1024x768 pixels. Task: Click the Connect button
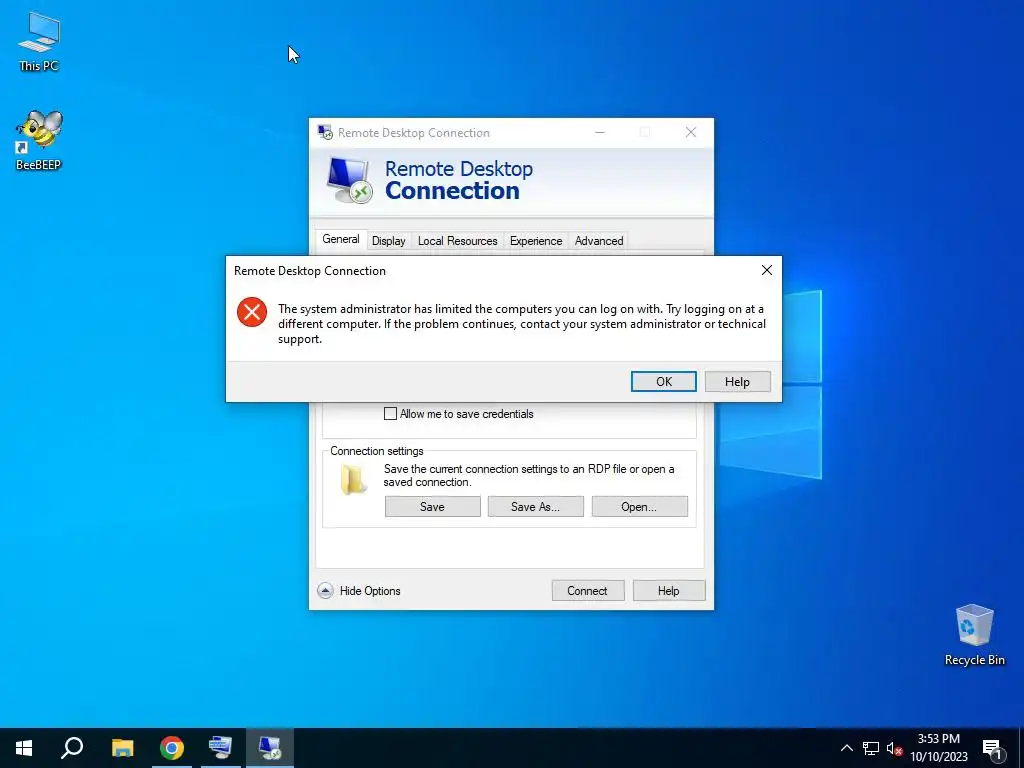(588, 590)
